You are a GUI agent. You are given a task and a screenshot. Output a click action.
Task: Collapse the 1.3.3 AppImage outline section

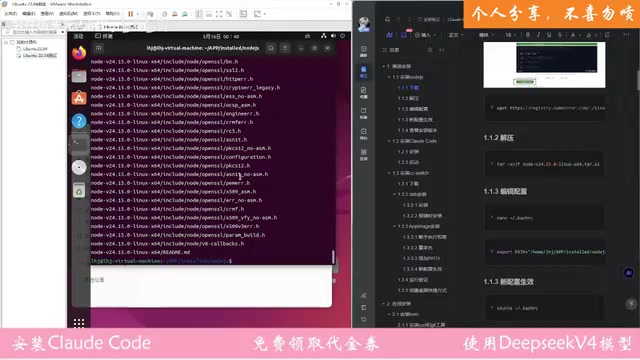[394, 227]
